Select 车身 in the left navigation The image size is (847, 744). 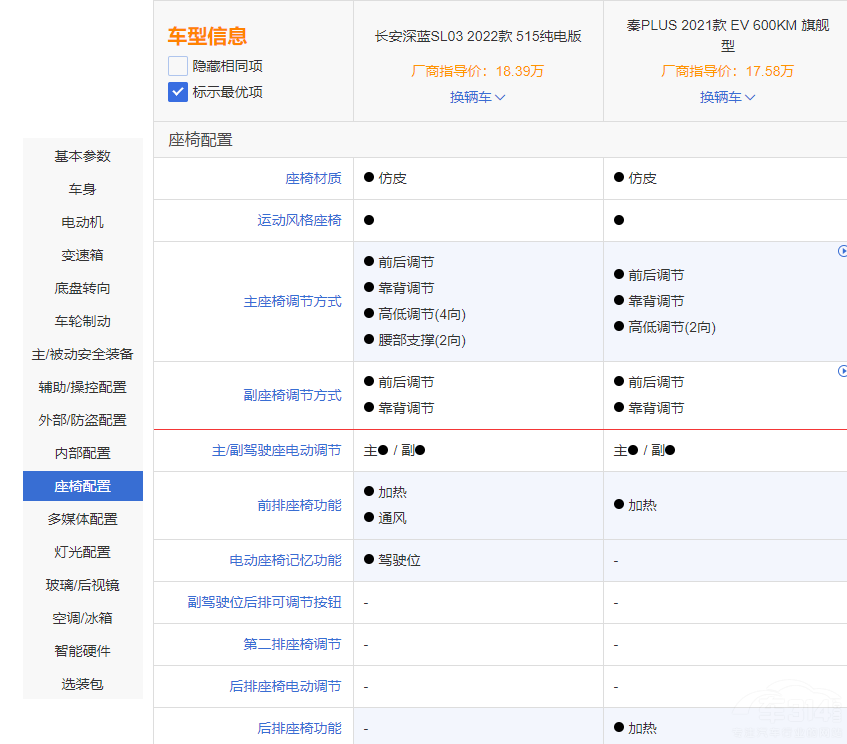83,189
